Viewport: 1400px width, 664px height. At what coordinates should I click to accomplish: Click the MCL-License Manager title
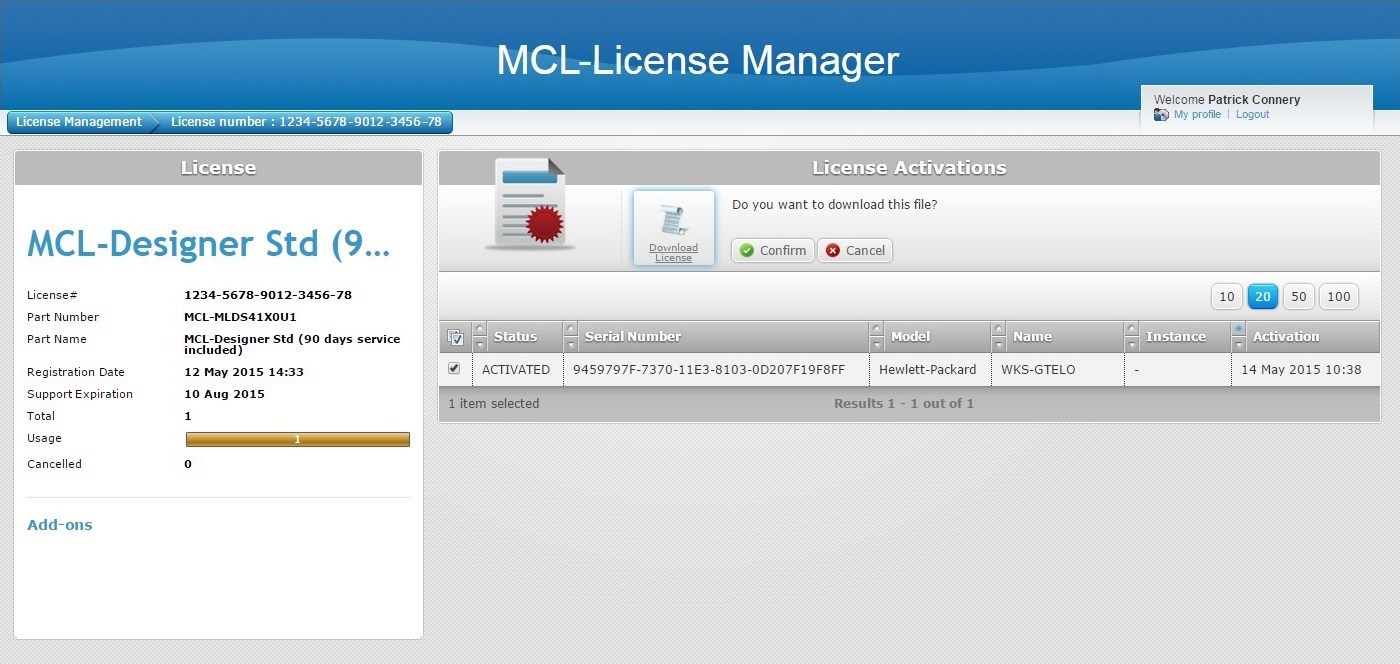pos(698,60)
